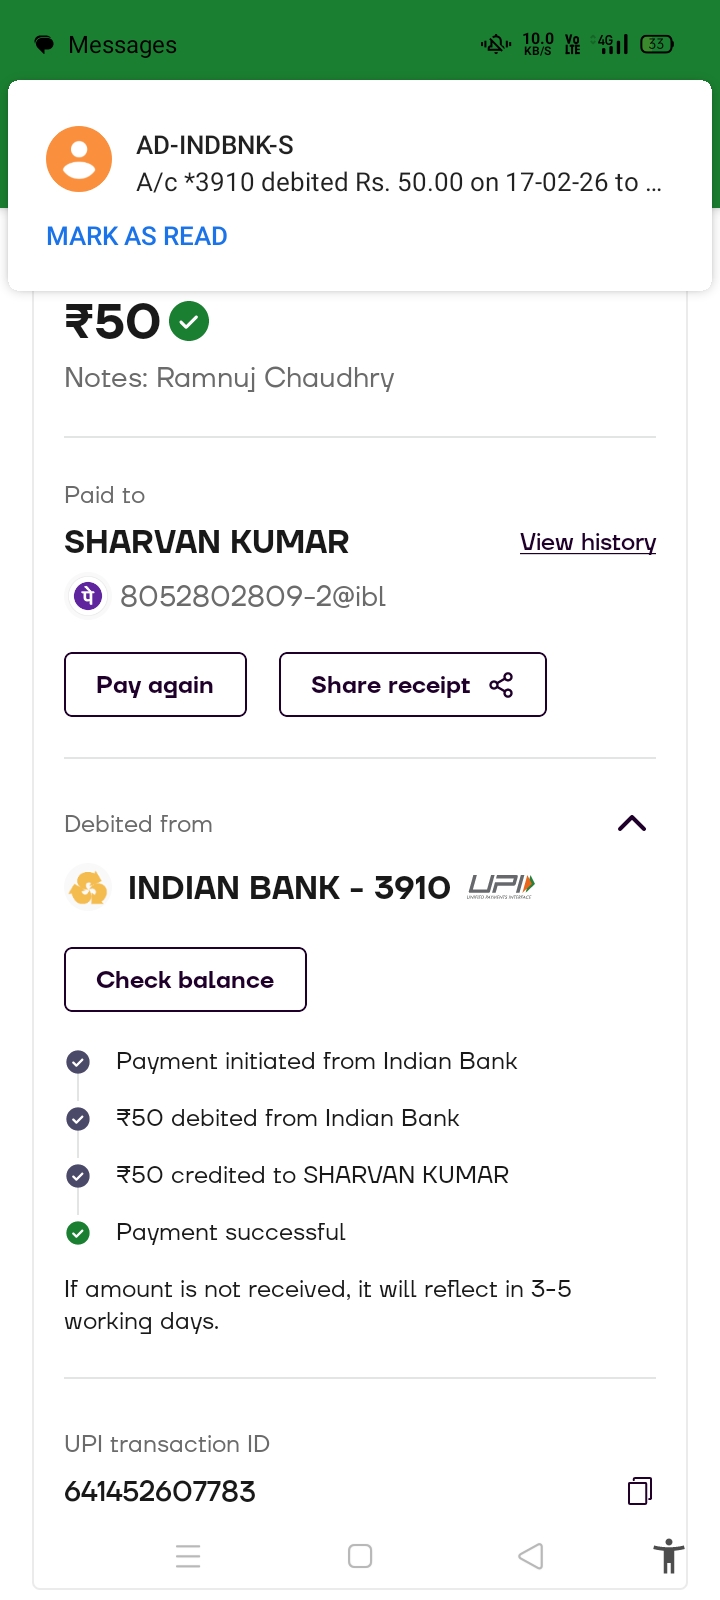Tap the Payment successful green status check
The image size is (720, 1600).
tap(78, 1233)
